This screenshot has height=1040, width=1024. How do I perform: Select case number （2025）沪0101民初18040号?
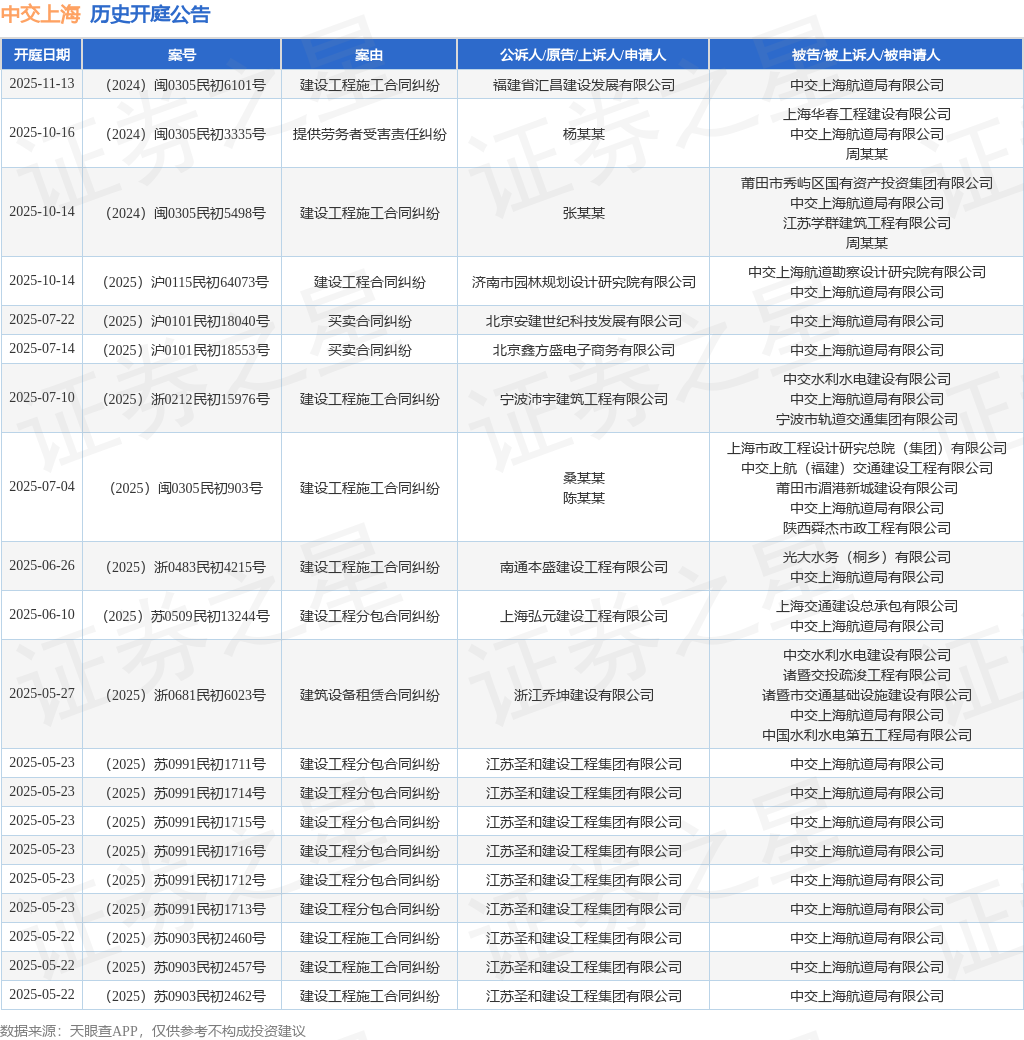coord(182,321)
